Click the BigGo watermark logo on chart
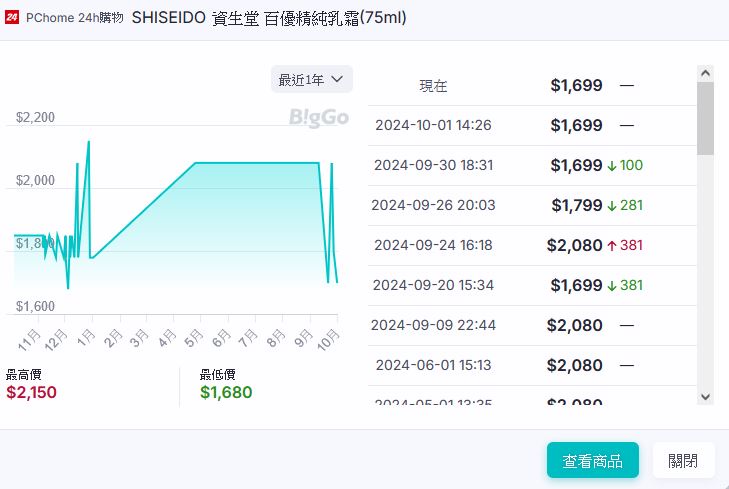The width and height of the screenshot is (729, 489). pos(319,117)
